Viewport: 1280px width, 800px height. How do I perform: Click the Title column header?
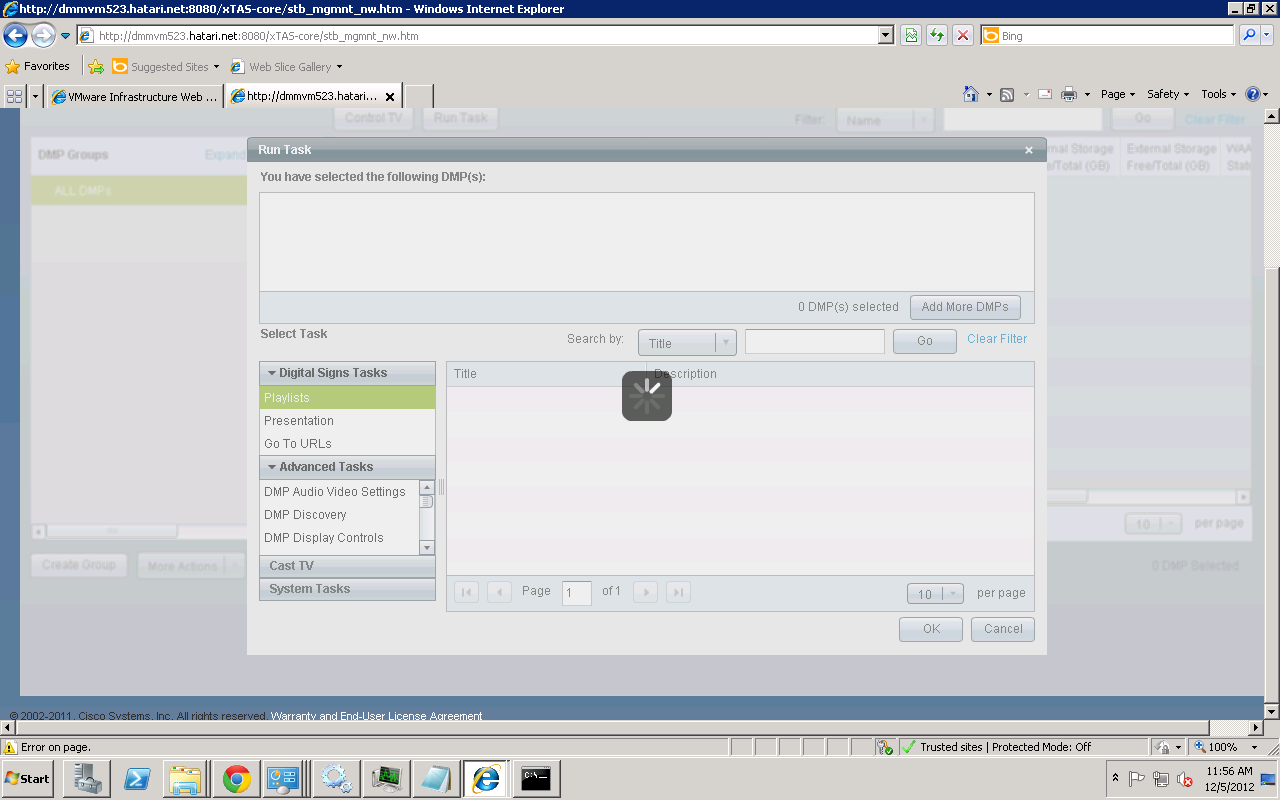546,374
